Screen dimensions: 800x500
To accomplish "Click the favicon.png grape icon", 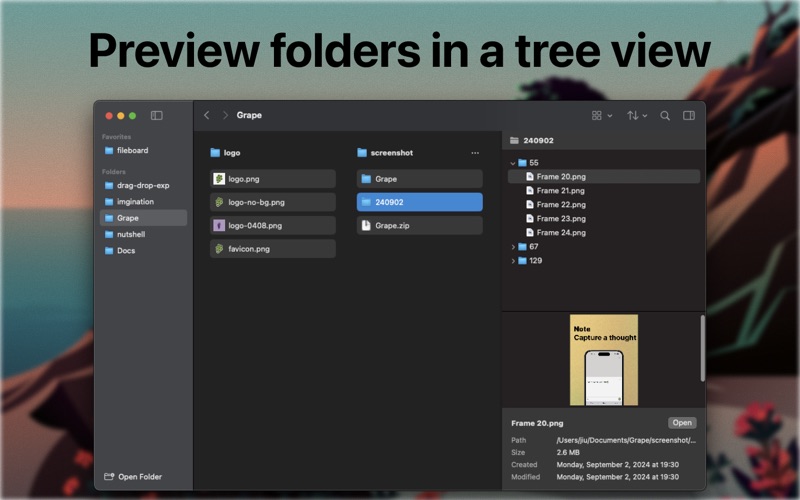I will coord(219,249).
